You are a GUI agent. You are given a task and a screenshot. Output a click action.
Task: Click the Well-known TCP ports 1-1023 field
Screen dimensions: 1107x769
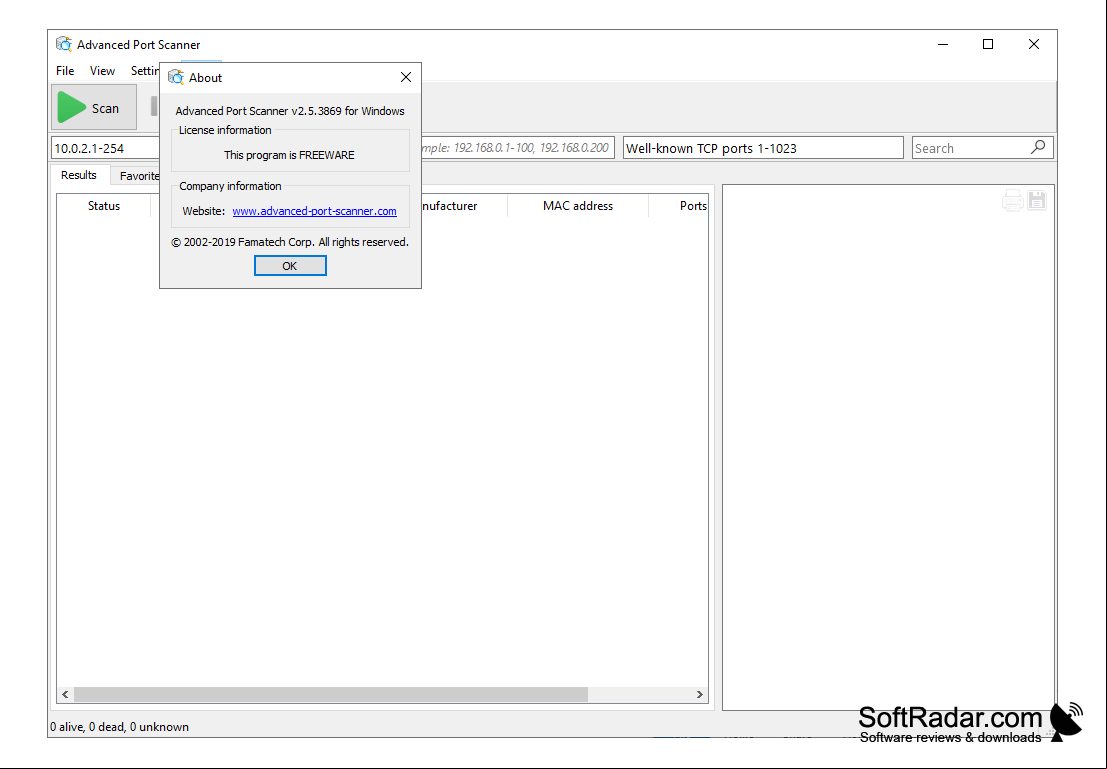762,148
